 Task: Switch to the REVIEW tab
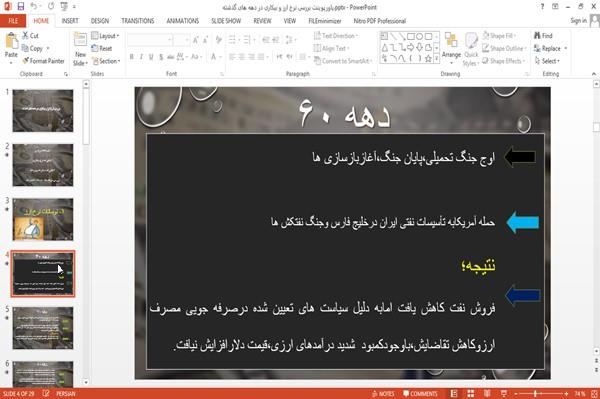click(x=262, y=21)
